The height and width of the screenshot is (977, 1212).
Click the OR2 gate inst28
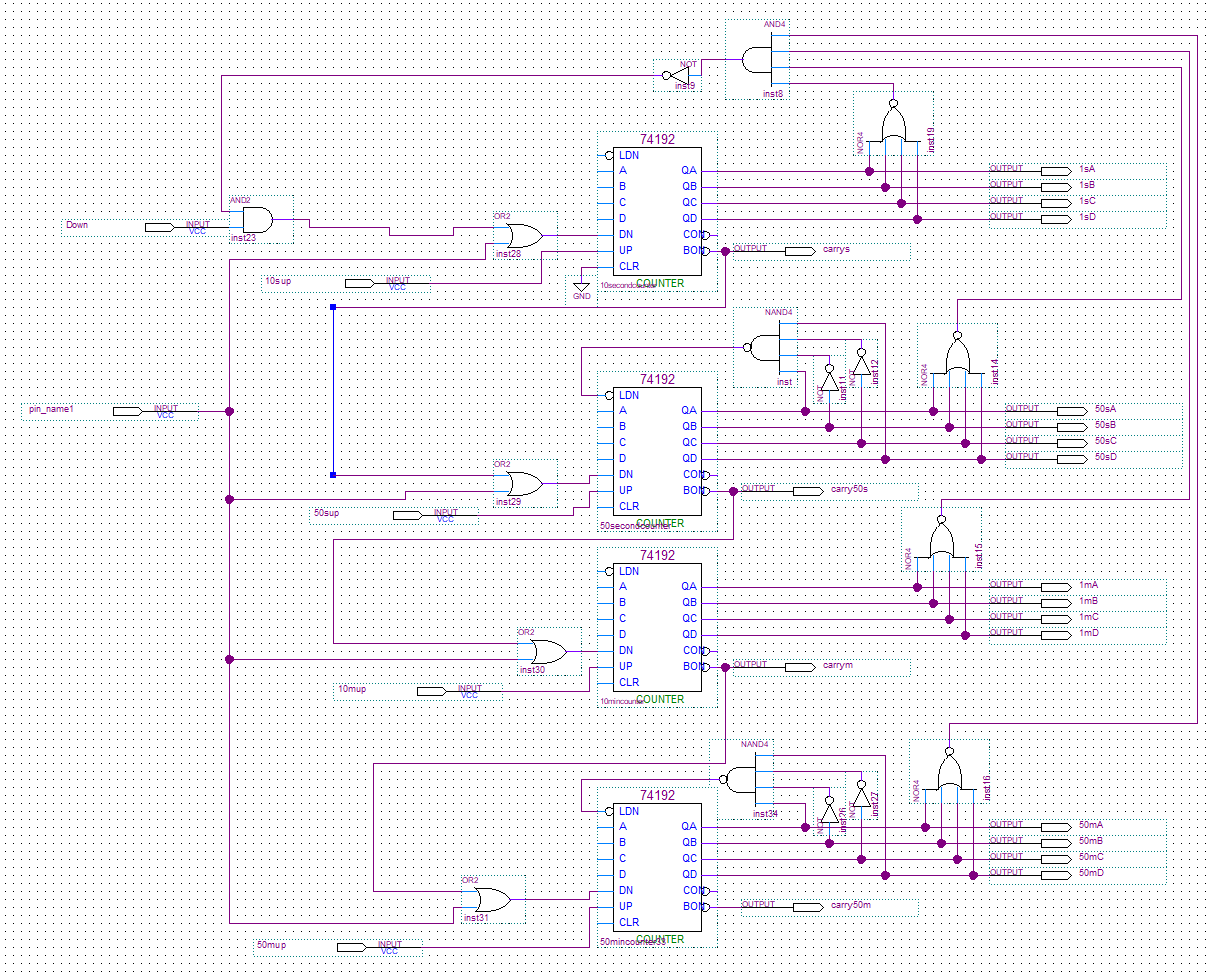522,236
